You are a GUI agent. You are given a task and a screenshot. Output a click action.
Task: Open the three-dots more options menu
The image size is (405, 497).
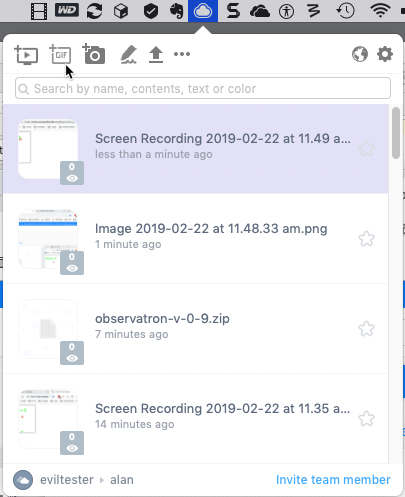tap(182, 54)
